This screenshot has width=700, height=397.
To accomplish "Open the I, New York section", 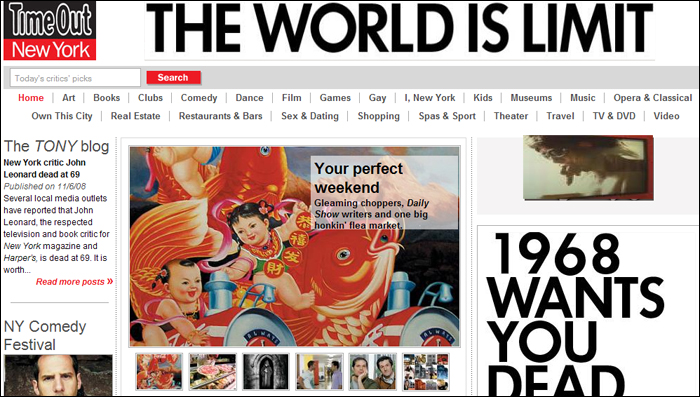I will point(429,98).
